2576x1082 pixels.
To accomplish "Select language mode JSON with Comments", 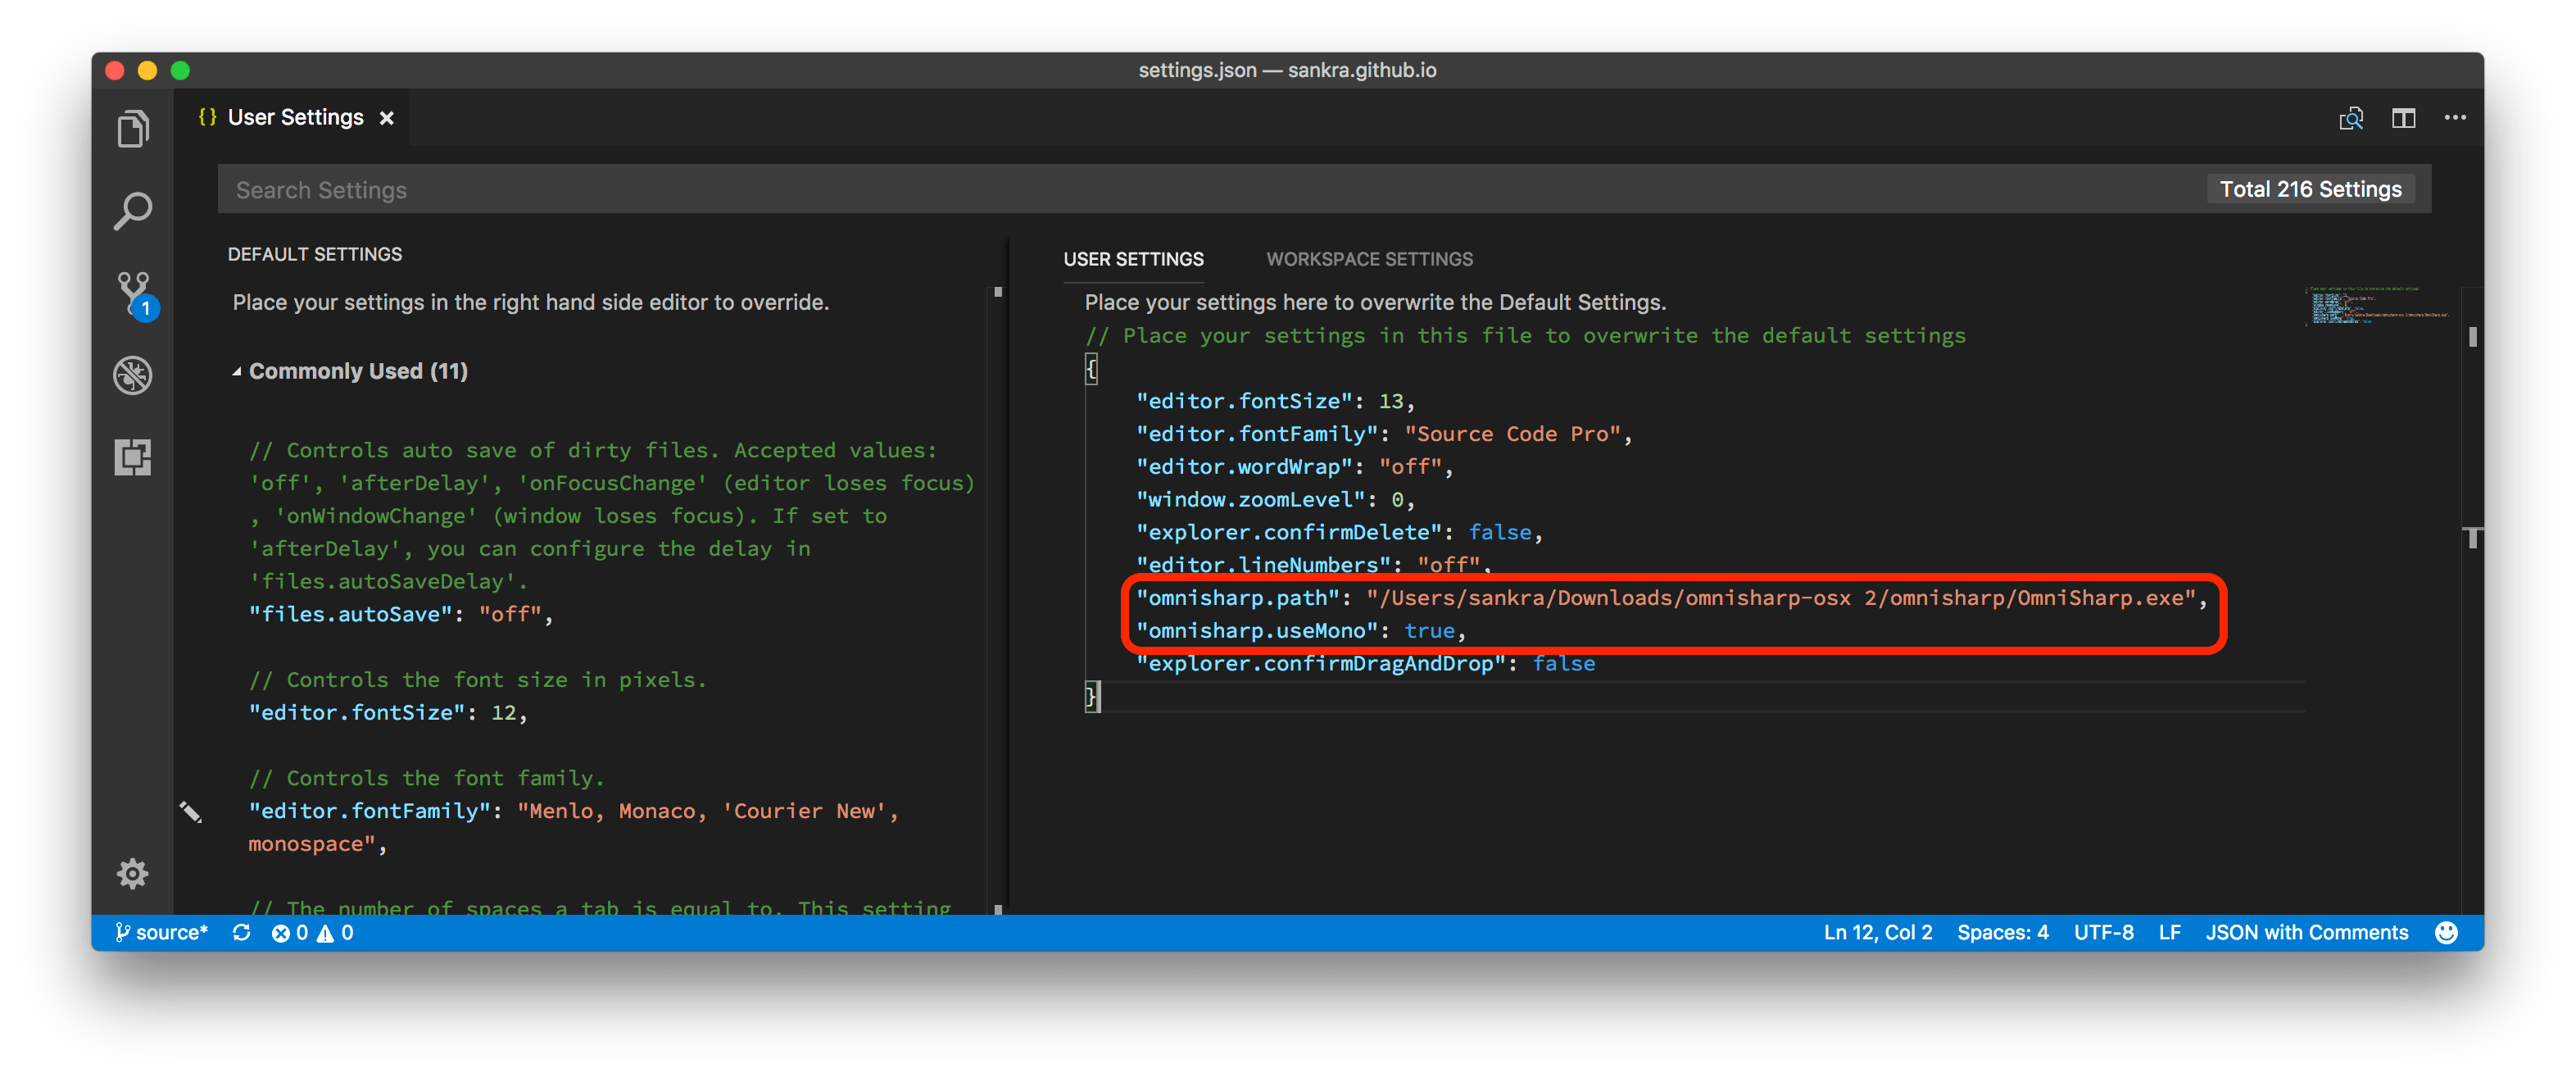I will (2306, 932).
